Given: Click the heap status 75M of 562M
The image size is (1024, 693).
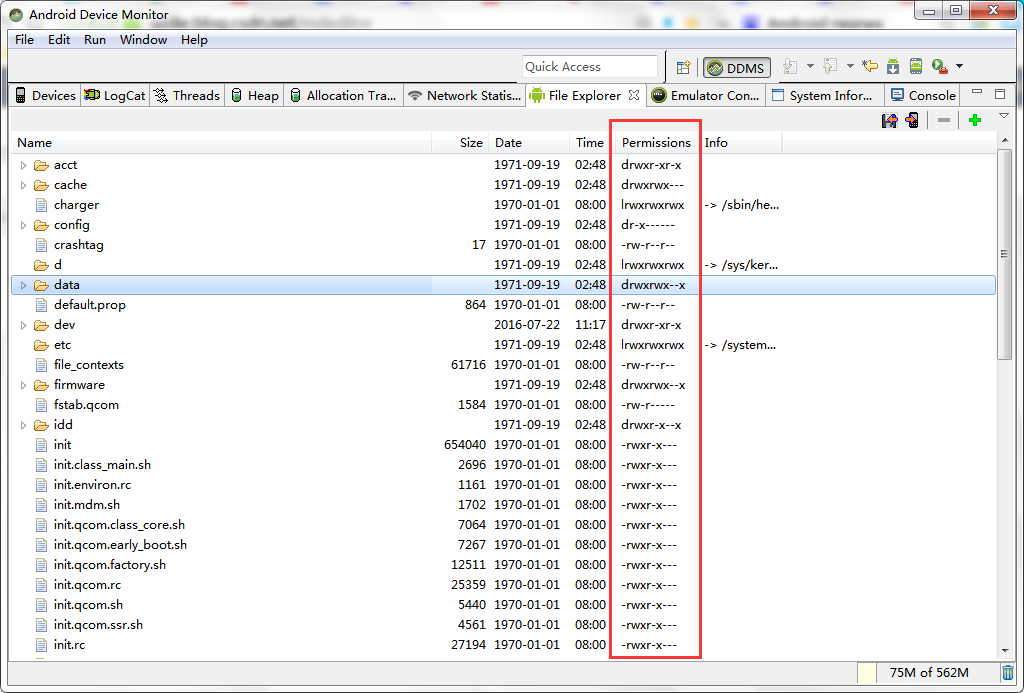Looking at the screenshot, I should tap(928, 672).
